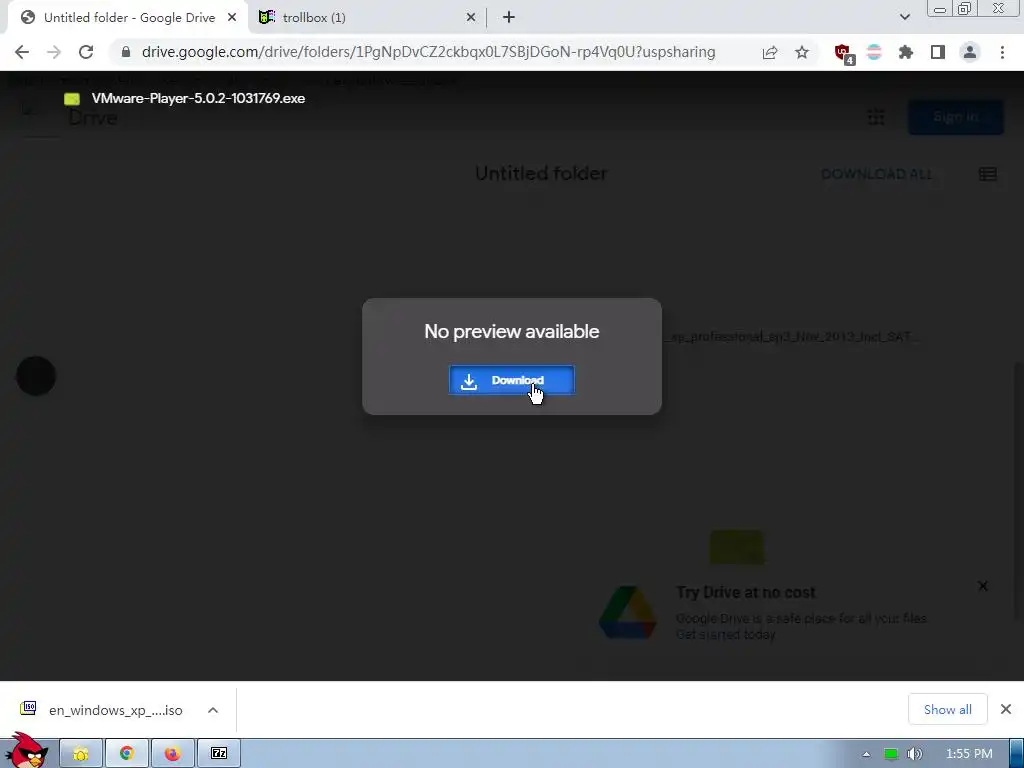Image resolution: width=1024 pixels, height=768 pixels.
Task: Dismiss the Try Drive at no cost banner
Action: (983, 586)
